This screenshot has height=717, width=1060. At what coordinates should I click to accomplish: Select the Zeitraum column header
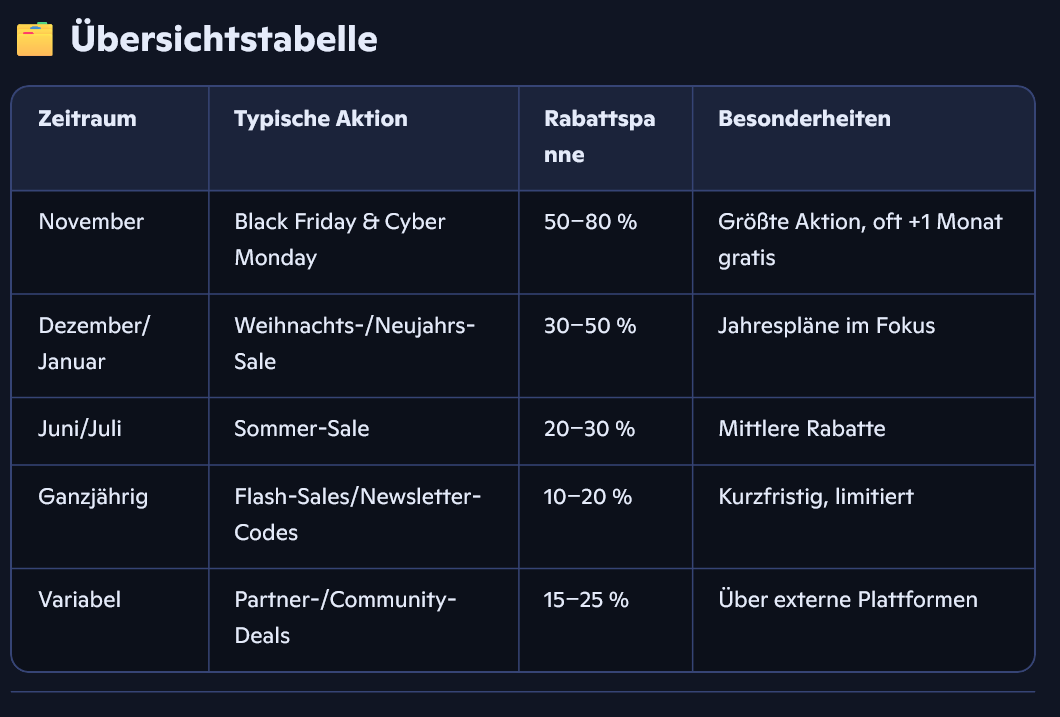[88, 119]
